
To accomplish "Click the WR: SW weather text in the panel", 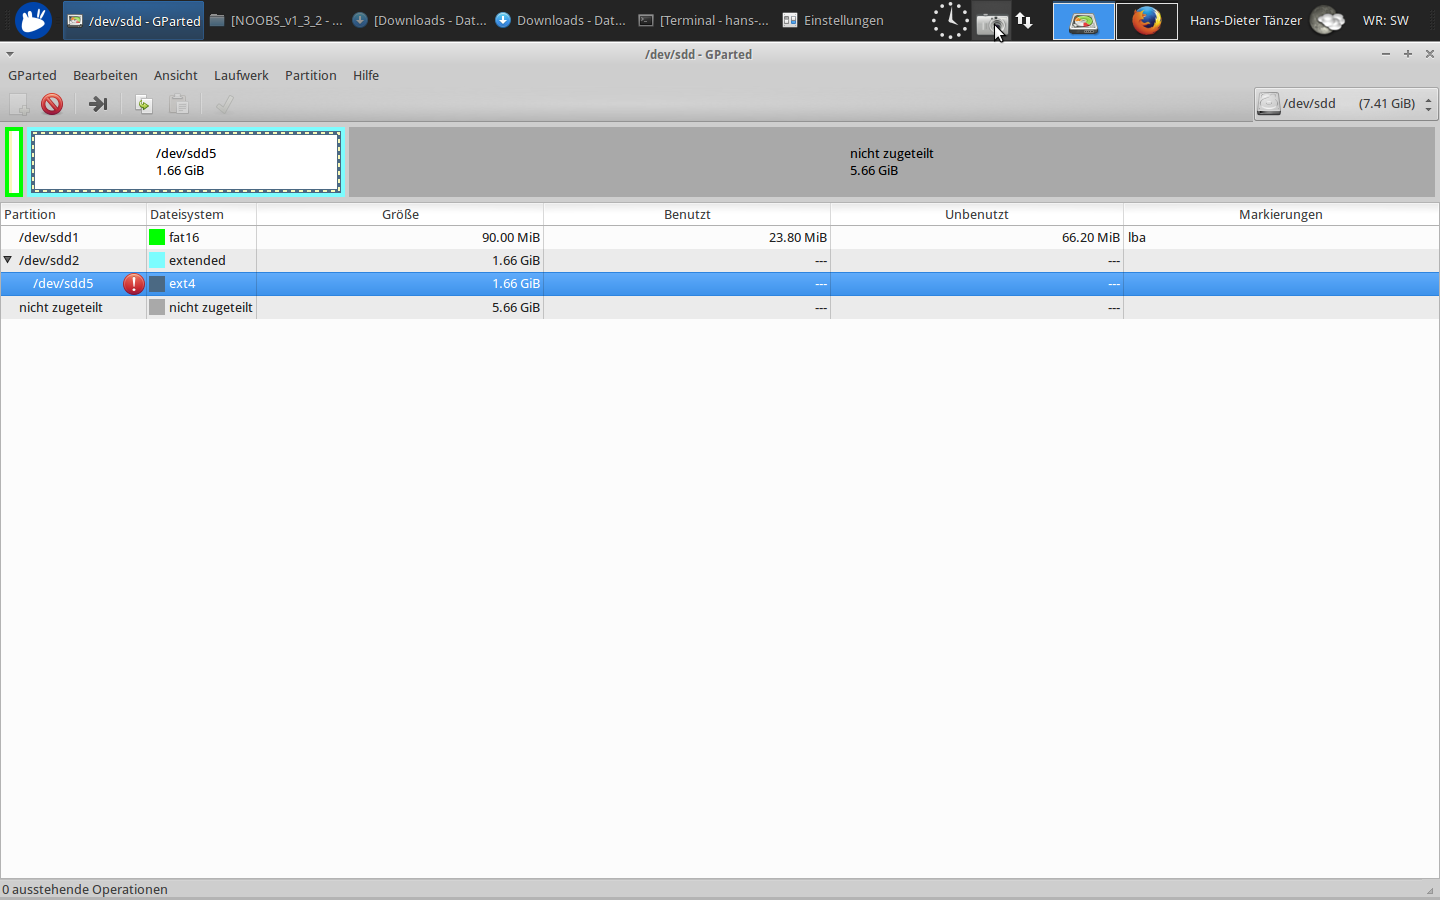I will pos(1386,20).
